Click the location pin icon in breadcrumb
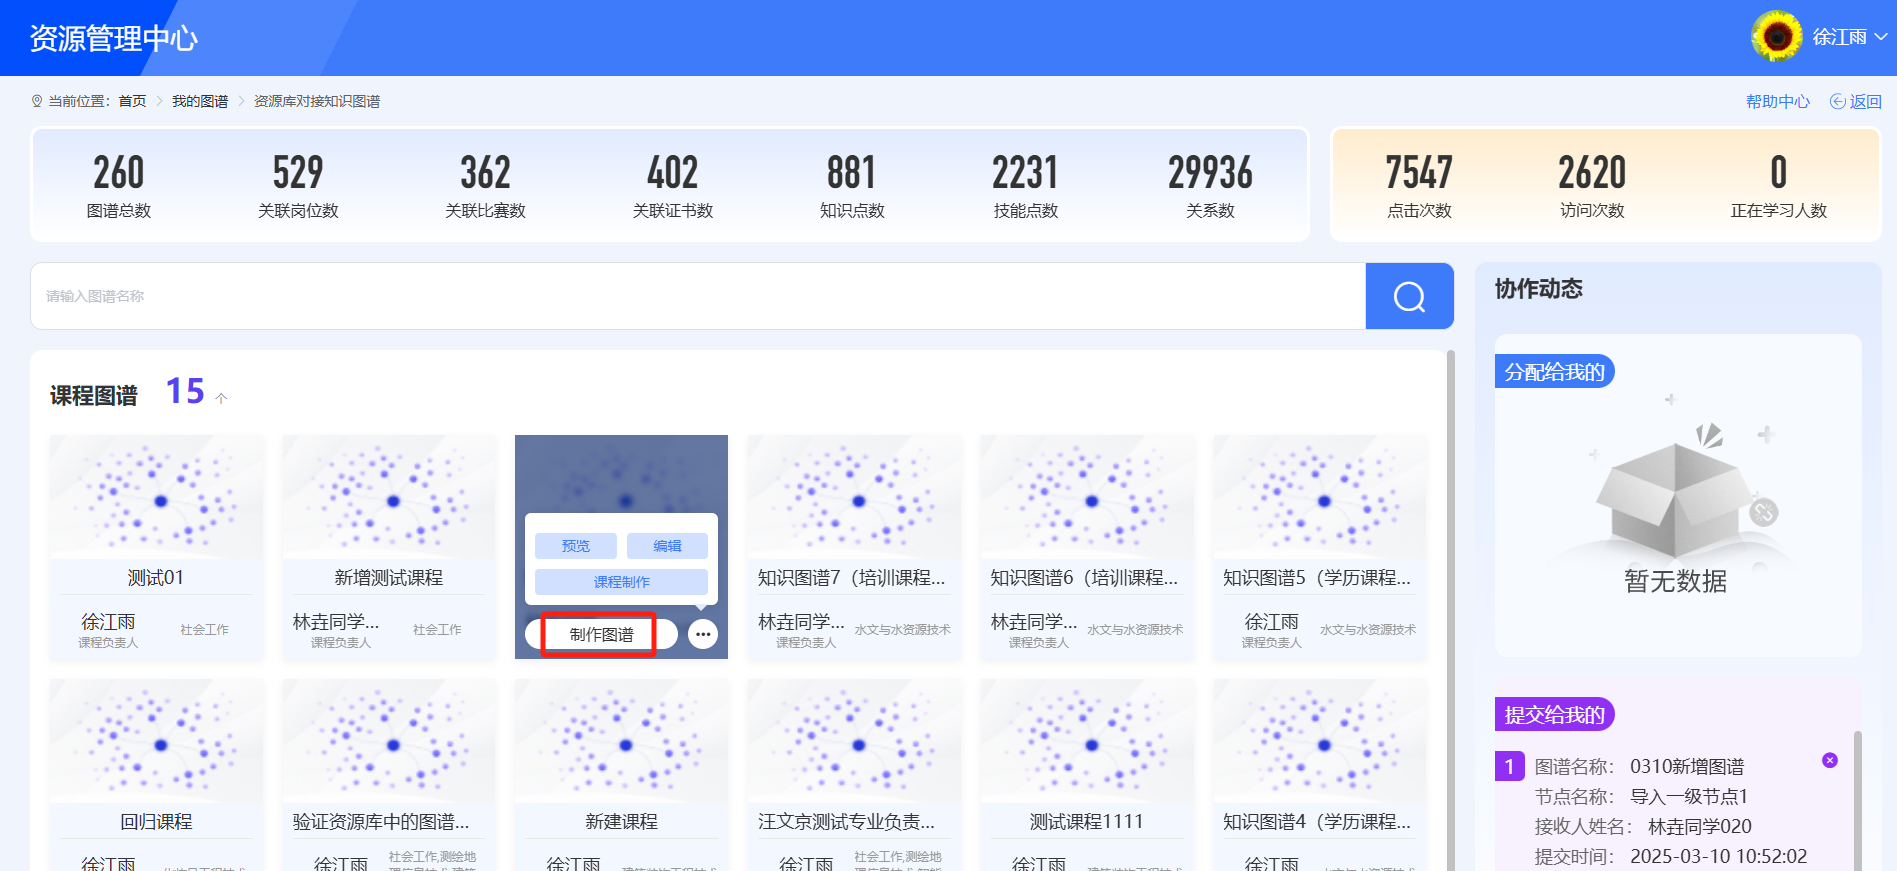The width and height of the screenshot is (1897, 871). [x=37, y=101]
